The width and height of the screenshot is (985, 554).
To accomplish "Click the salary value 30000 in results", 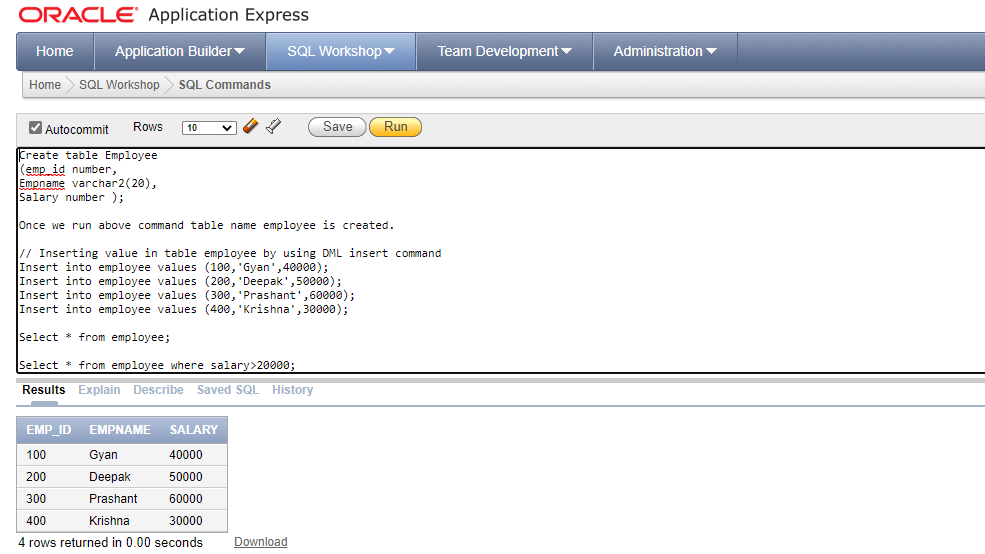I will point(186,521).
